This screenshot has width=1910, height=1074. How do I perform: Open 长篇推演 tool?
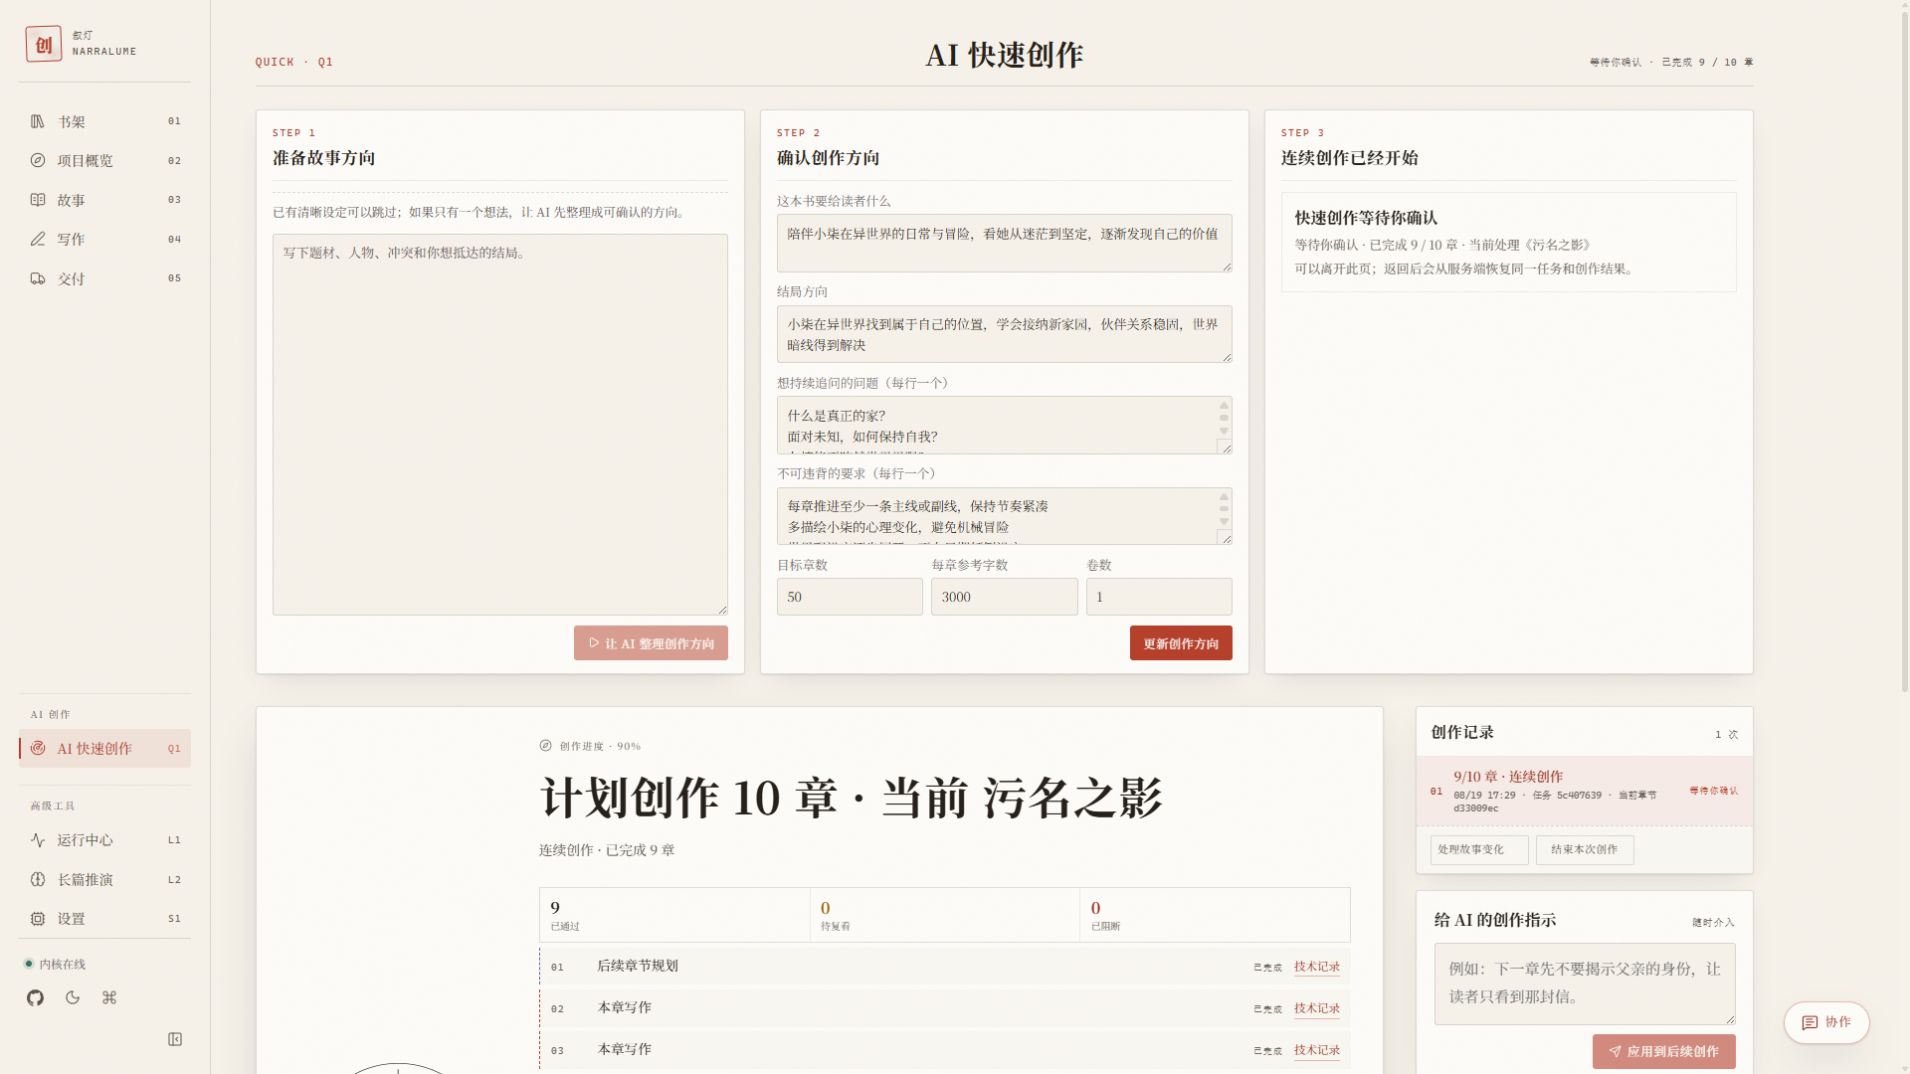coord(105,880)
